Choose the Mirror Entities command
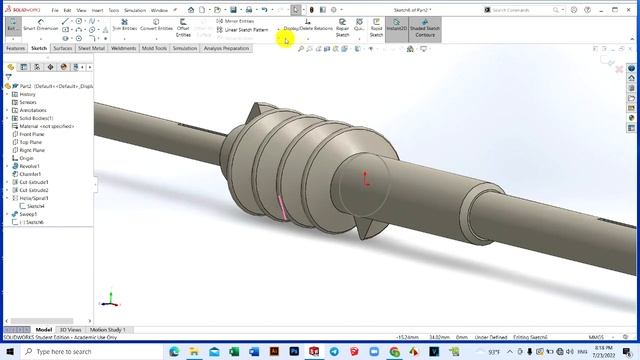 235,21
